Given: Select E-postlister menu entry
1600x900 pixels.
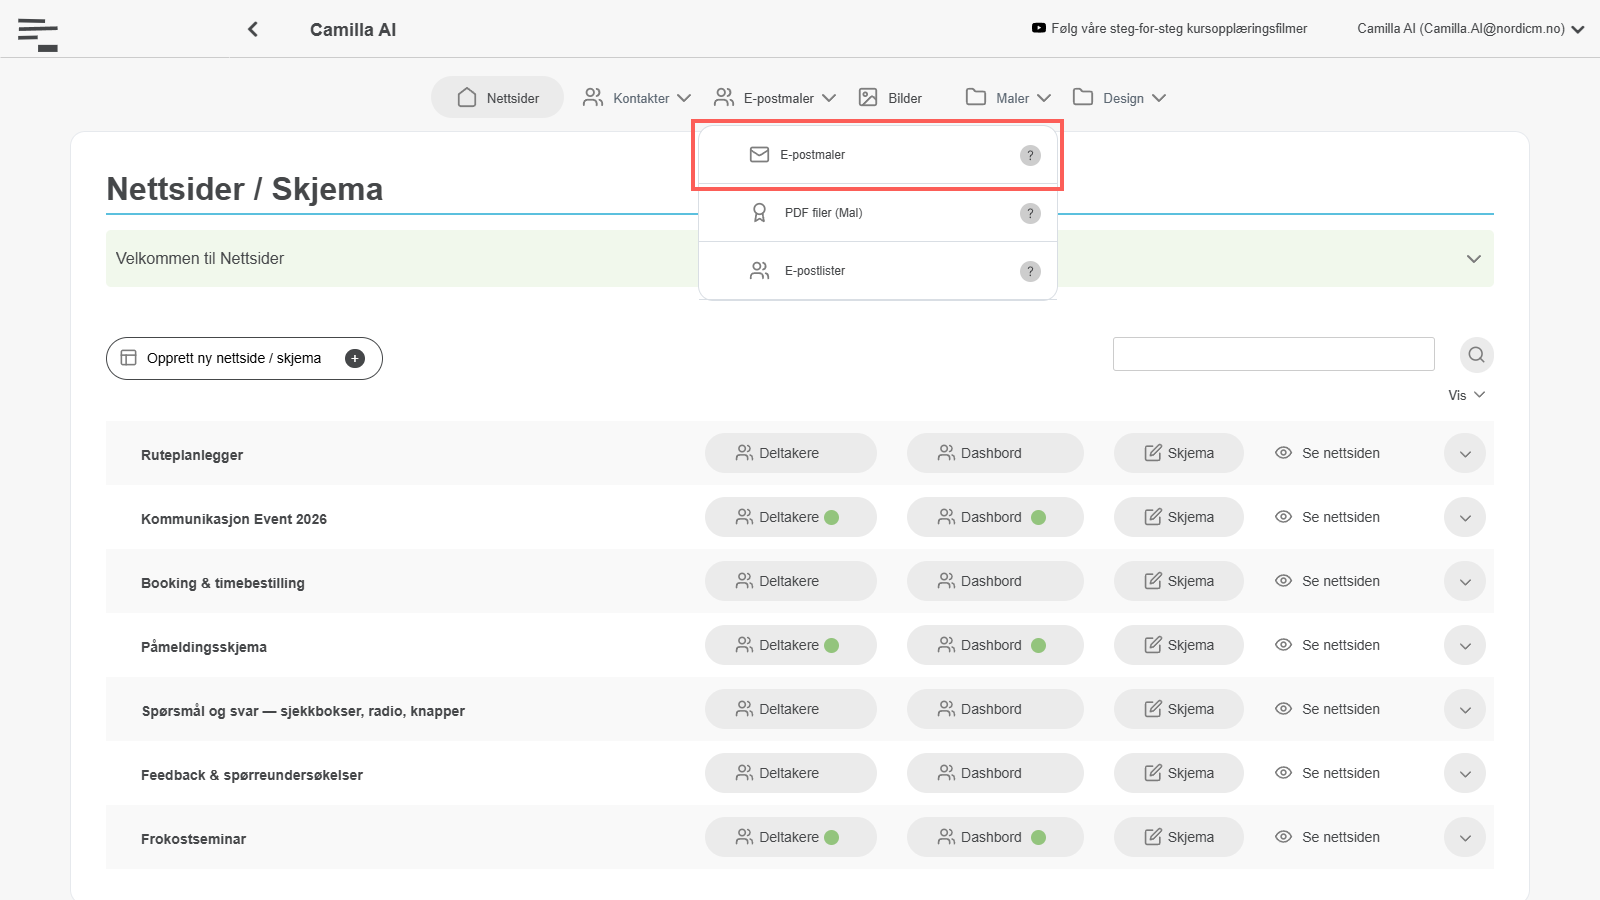Looking at the screenshot, I should 877,271.
